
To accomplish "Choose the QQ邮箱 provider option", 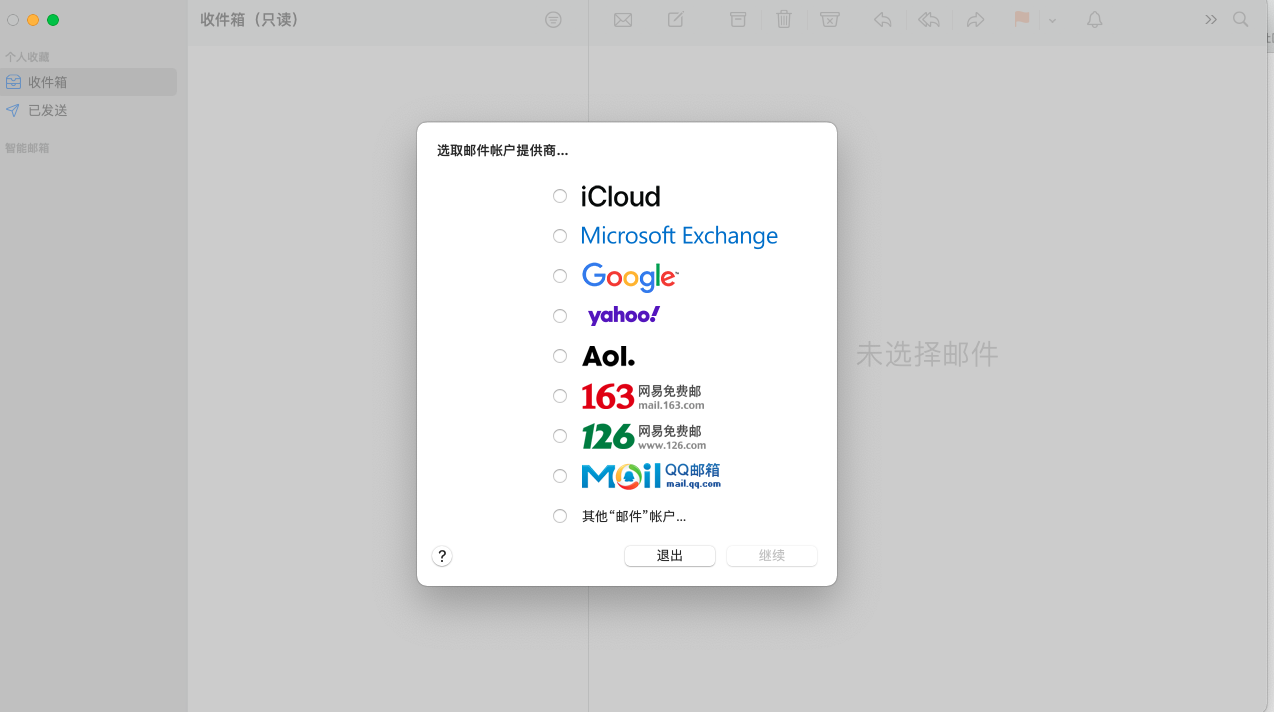I will point(560,476).
